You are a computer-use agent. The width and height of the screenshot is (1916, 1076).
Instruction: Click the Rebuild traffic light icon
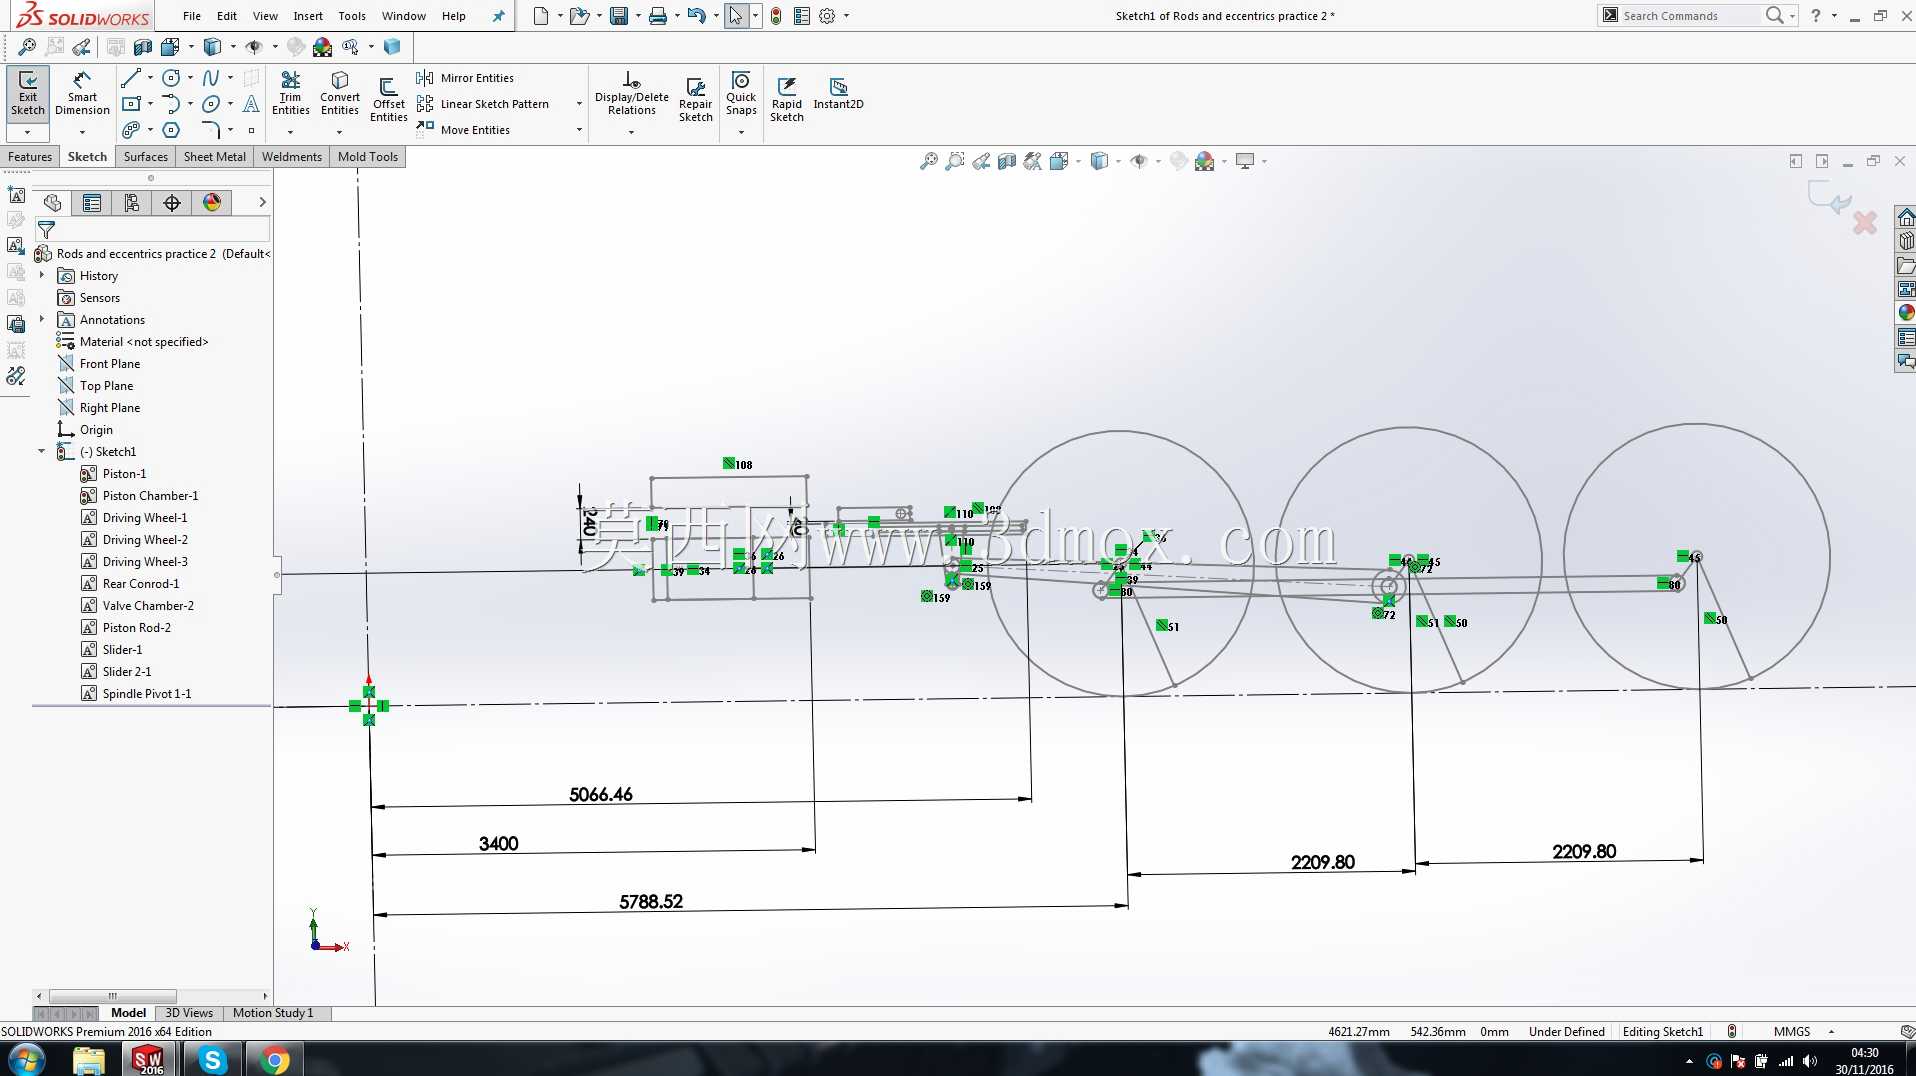775,16
